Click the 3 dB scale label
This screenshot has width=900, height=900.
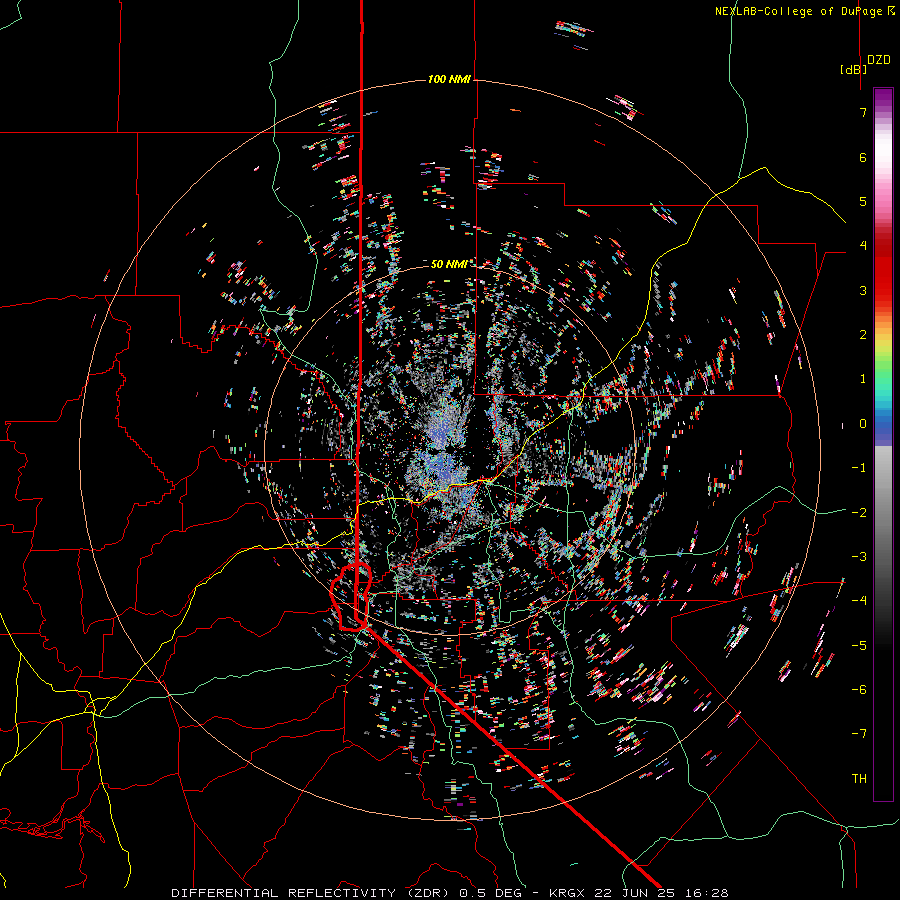point(863,290)
